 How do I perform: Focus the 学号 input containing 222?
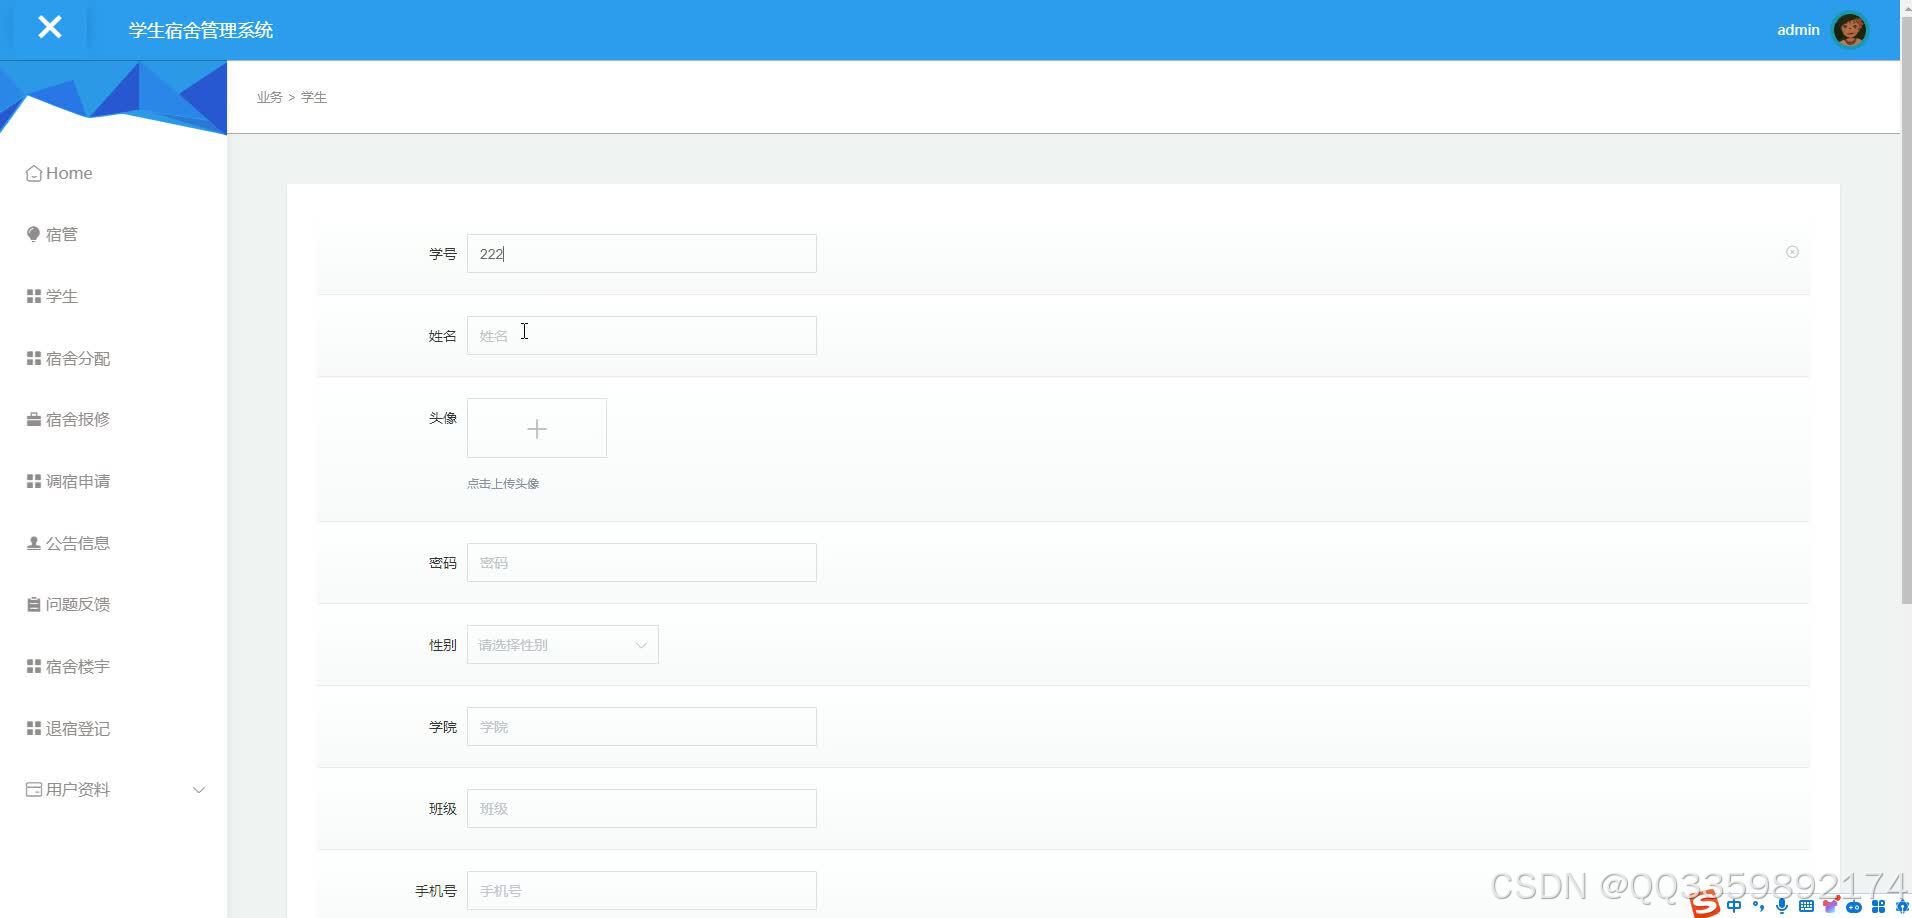(x=642, y=254)
